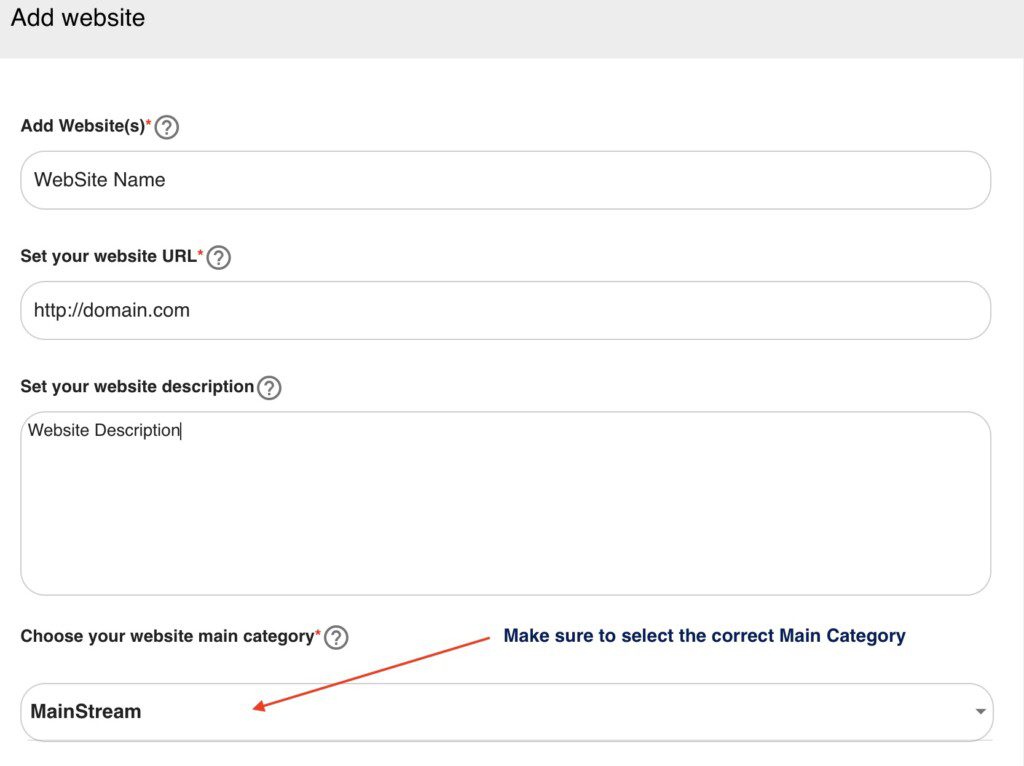This screenshot has height=766, width=1024.
Task: Click the "Add Website(s)" field label
Action: (x=82, y=127)
